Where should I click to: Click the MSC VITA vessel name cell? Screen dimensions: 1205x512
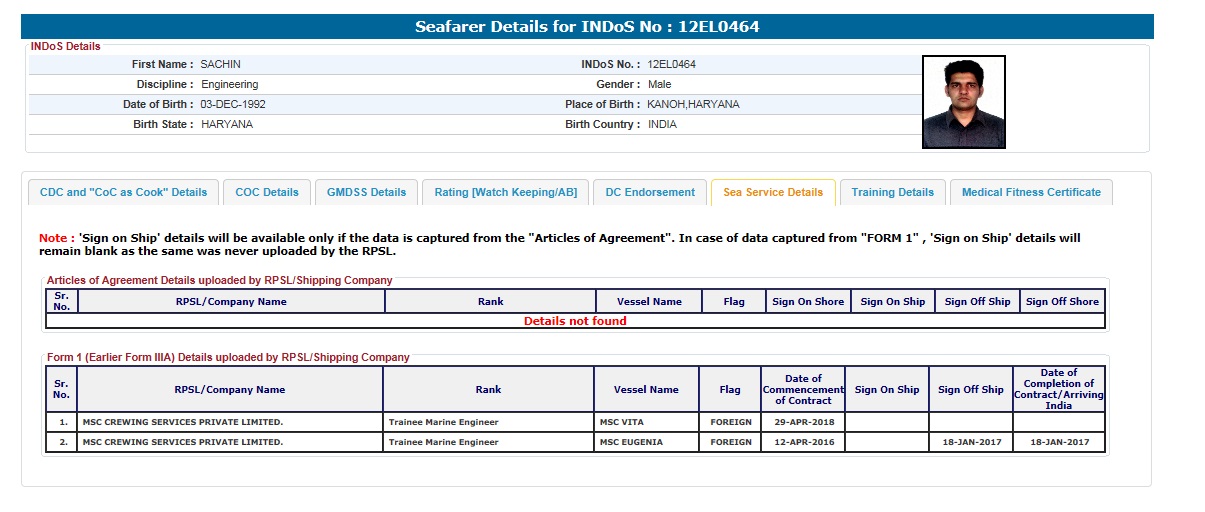tap(621, 422)
